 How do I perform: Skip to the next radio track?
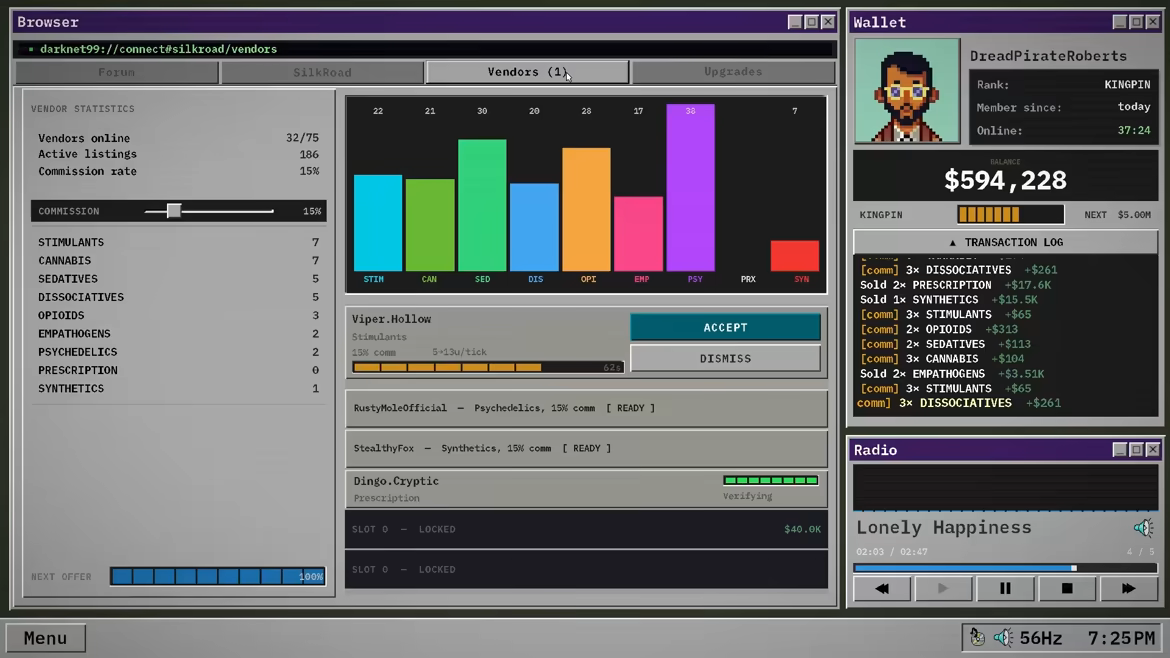[x=1128, y=589]
